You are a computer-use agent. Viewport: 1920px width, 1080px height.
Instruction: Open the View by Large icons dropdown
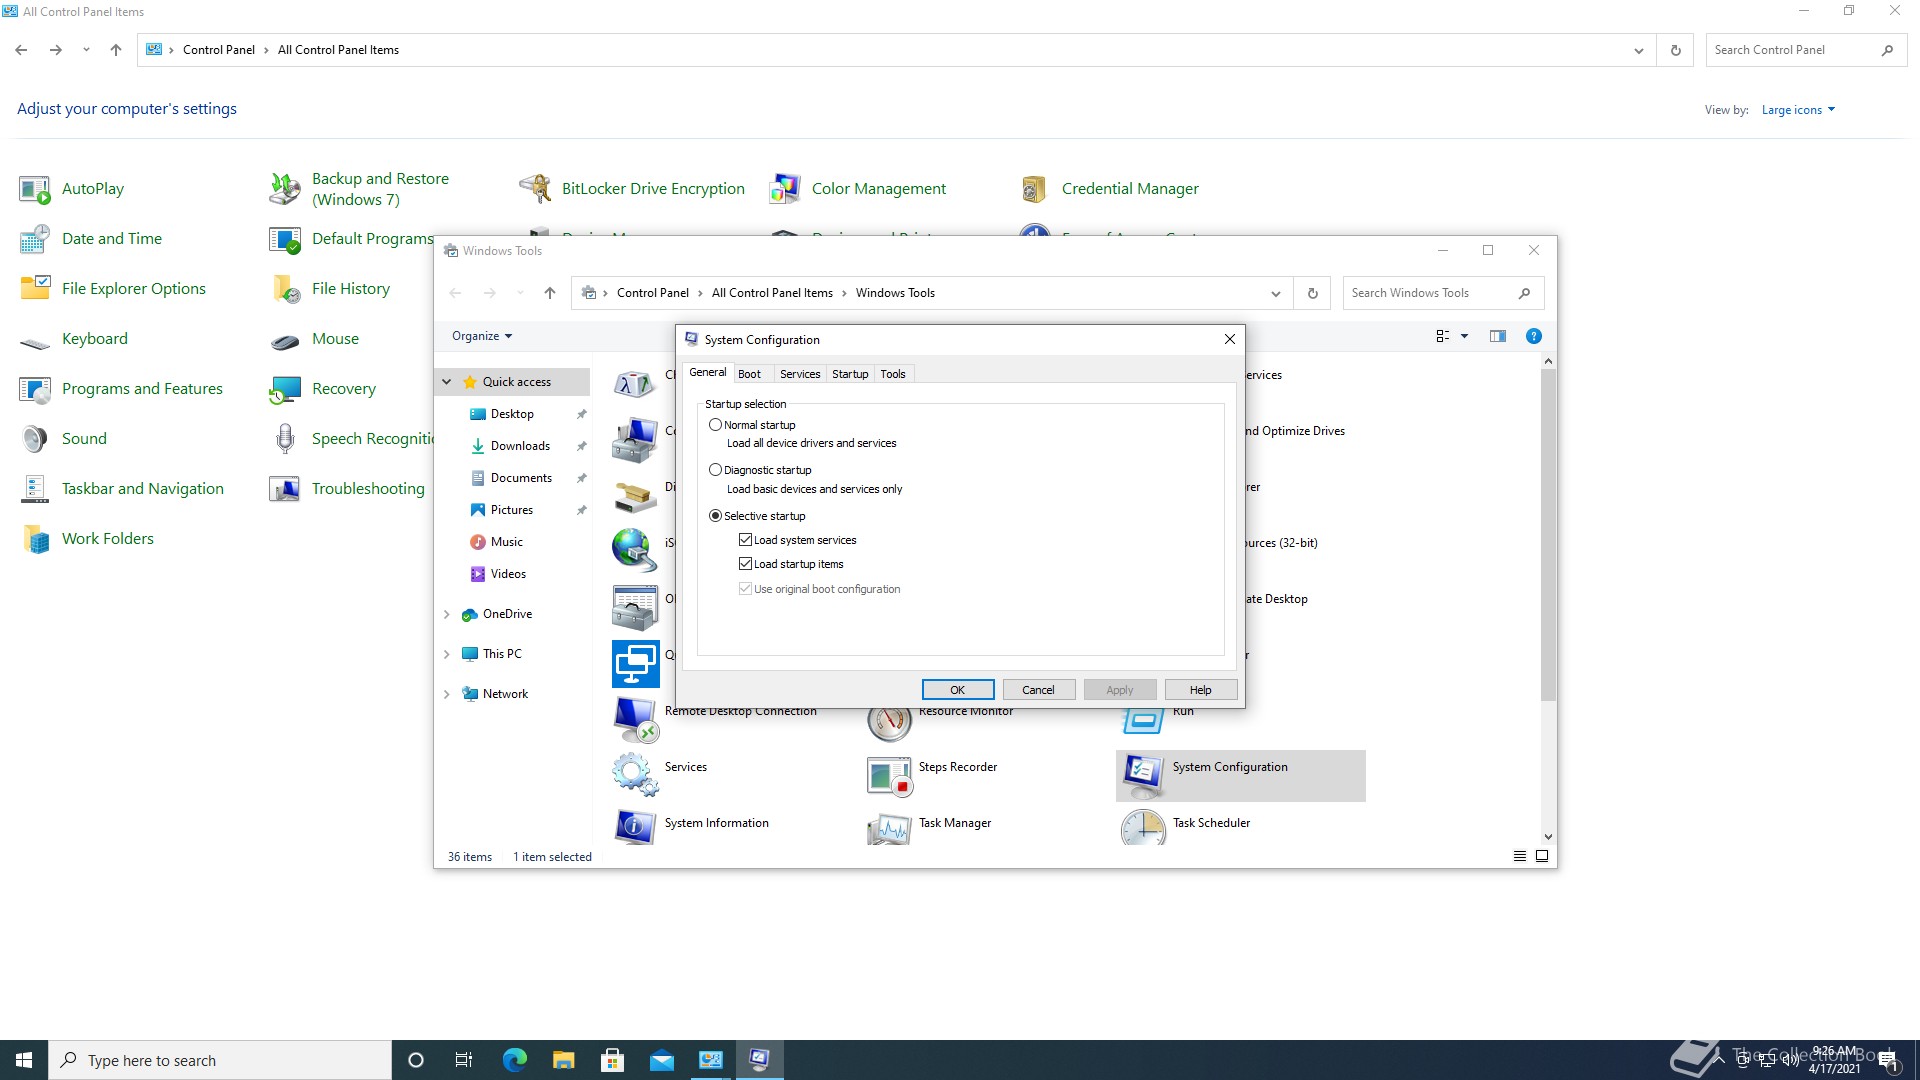[1798, 110]
